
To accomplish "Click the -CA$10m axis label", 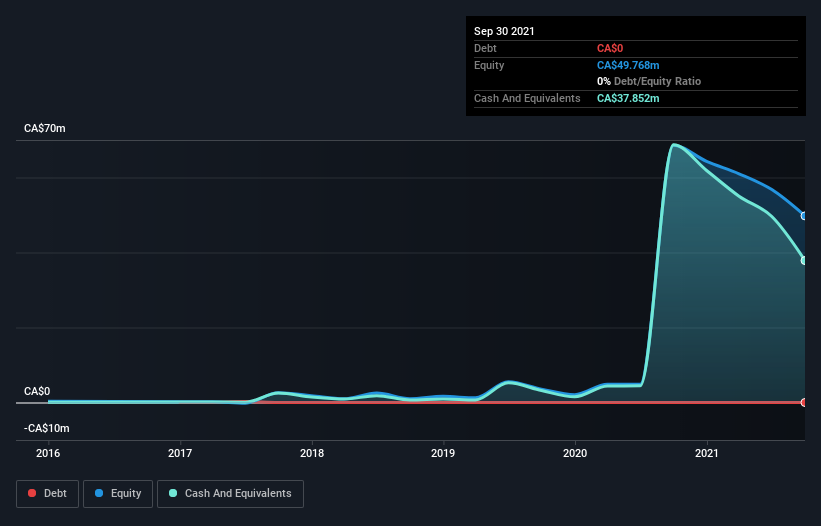I will (47, 428).
